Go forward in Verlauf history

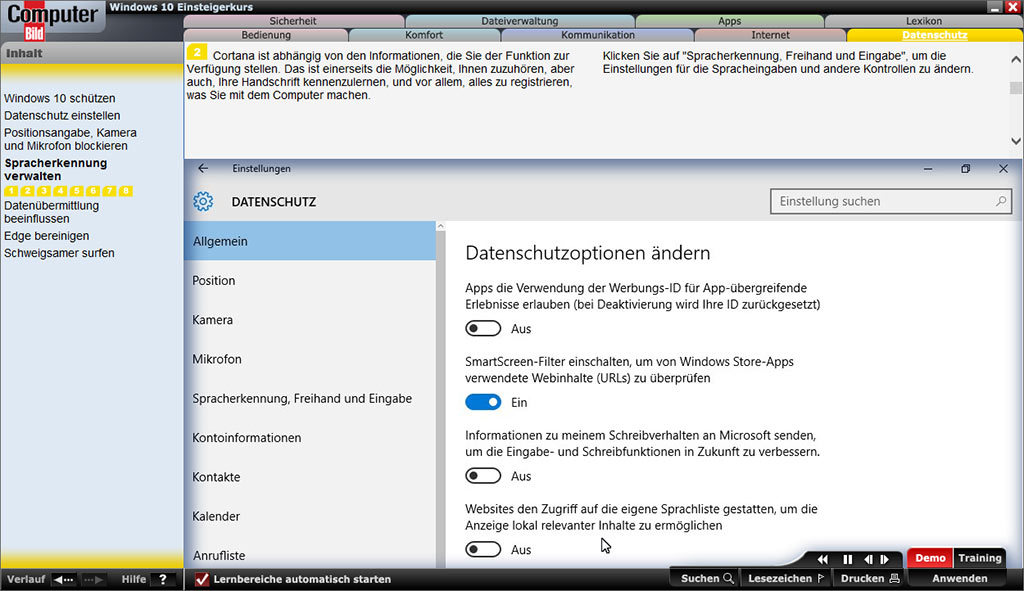pos(93,579)
